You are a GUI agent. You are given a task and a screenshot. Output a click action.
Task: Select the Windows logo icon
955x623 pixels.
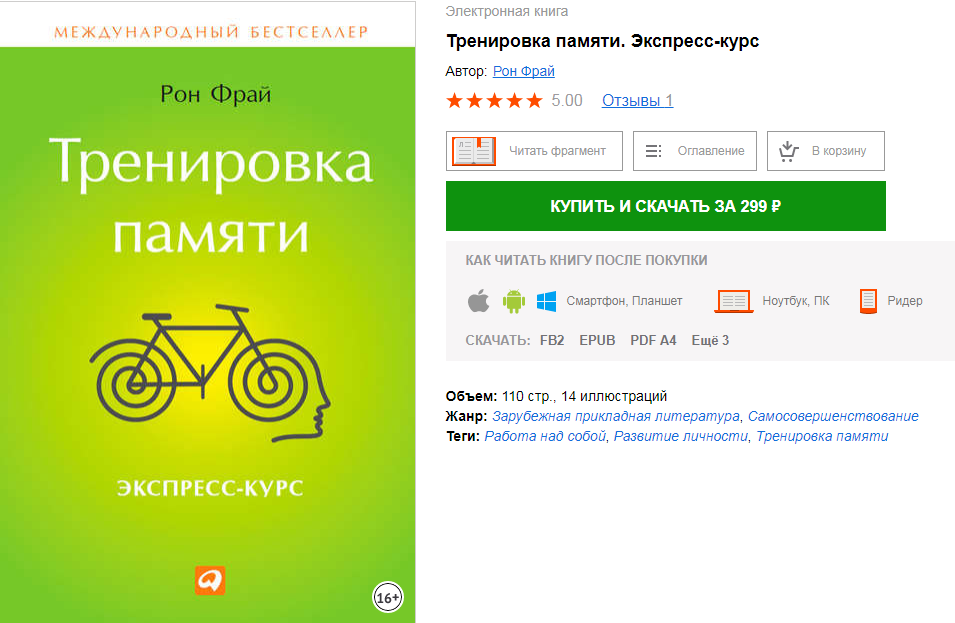(546, 301)
